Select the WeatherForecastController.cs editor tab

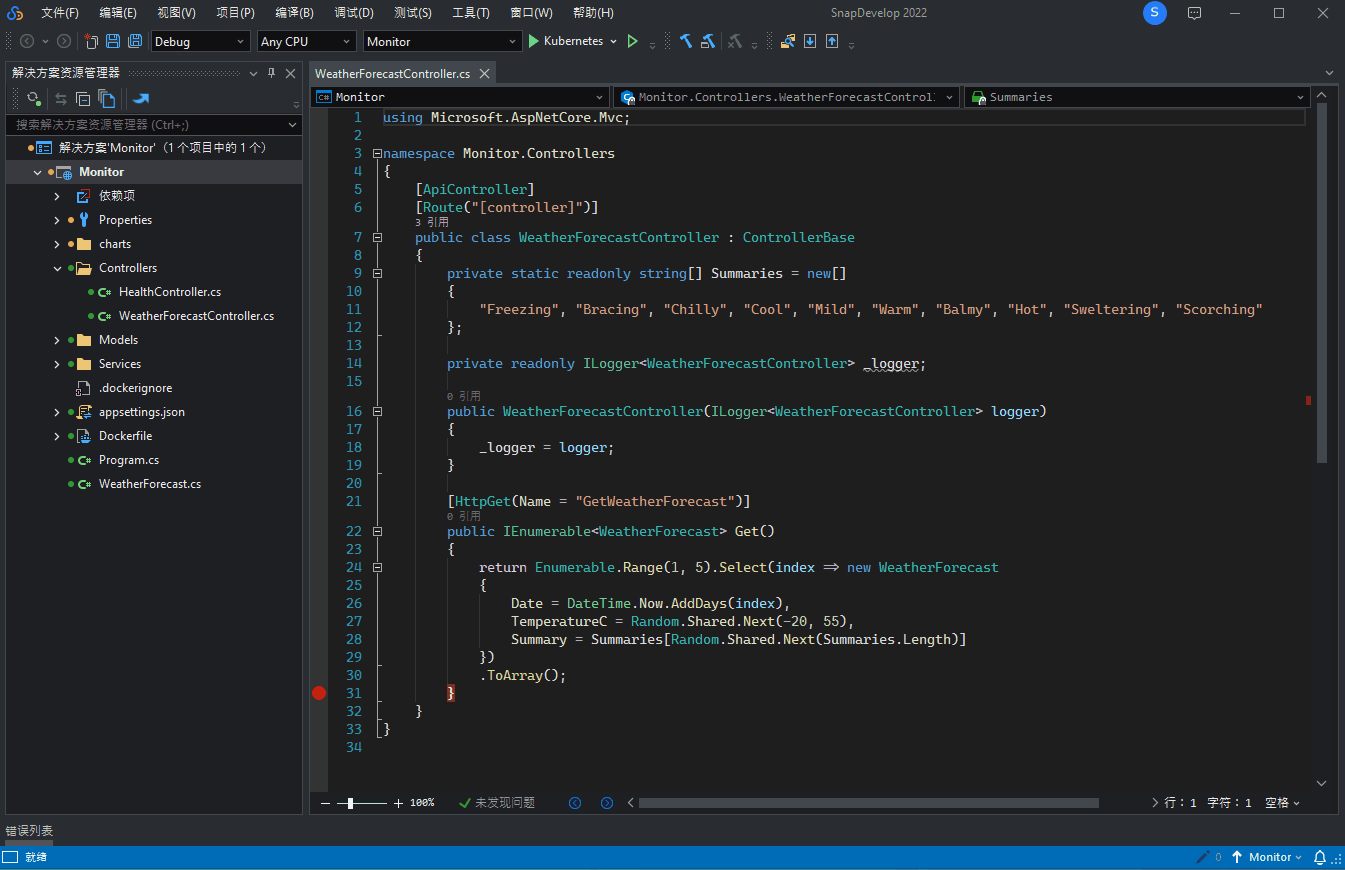tap(392, 74)
